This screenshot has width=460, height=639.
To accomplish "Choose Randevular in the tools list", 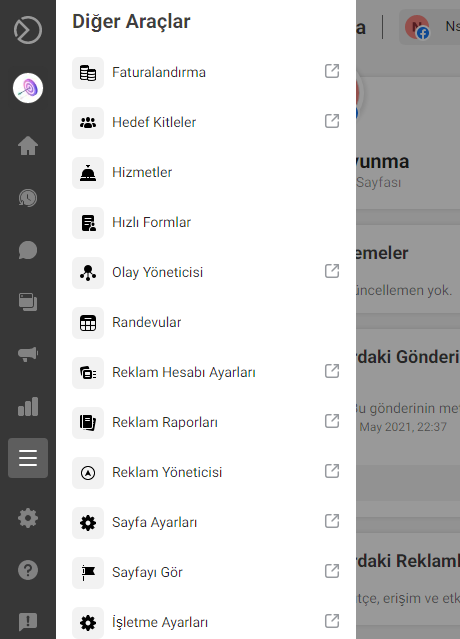I will pos(206,322).
